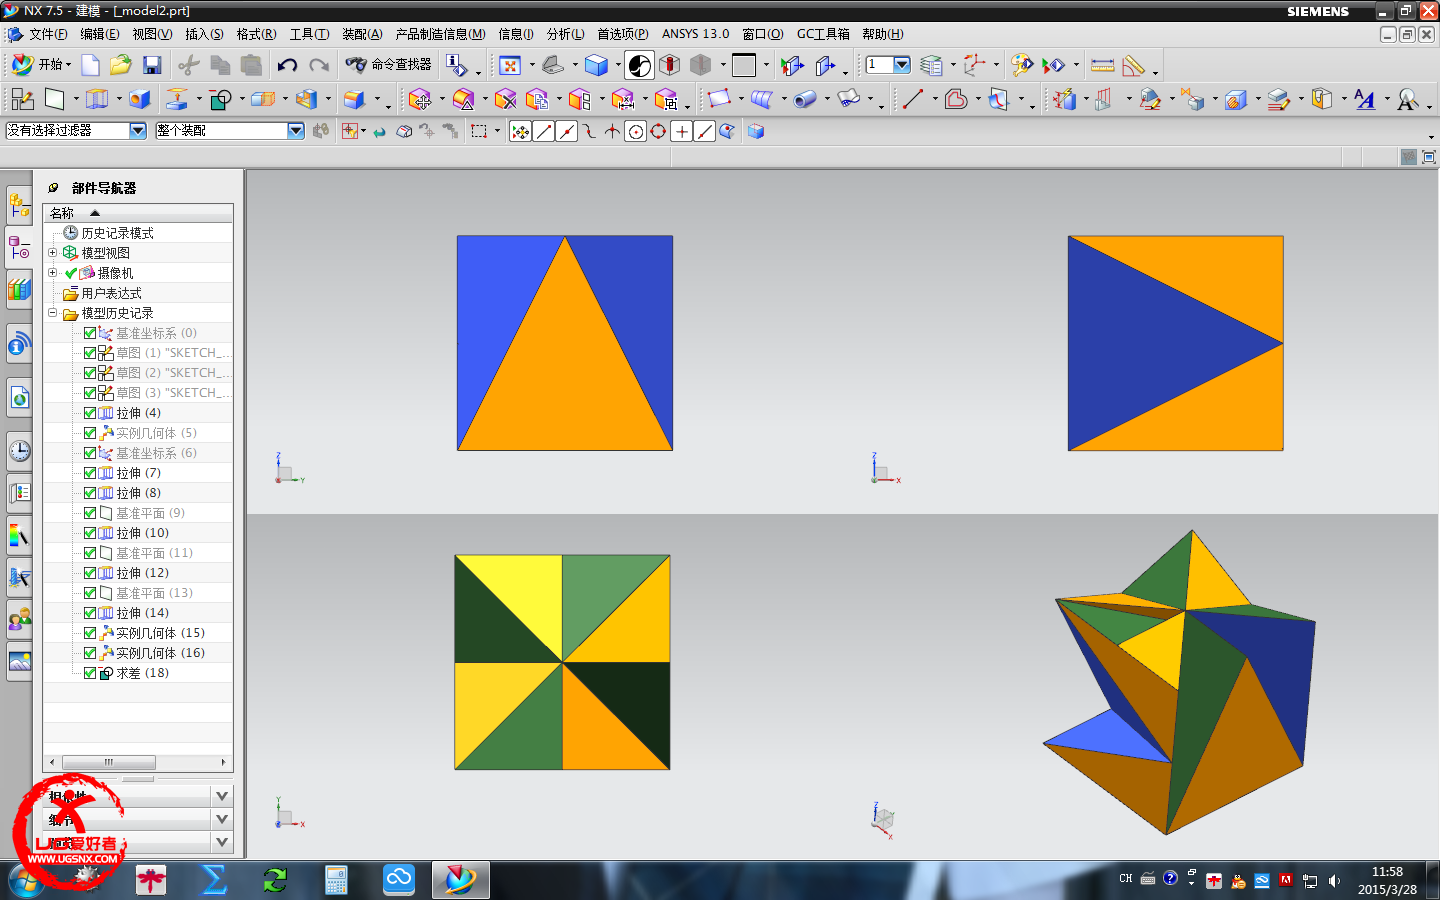Collapse the 模型历史记录 tree node
The width and height of the screenshot is (1440, 900).
[x=53, y=313]
